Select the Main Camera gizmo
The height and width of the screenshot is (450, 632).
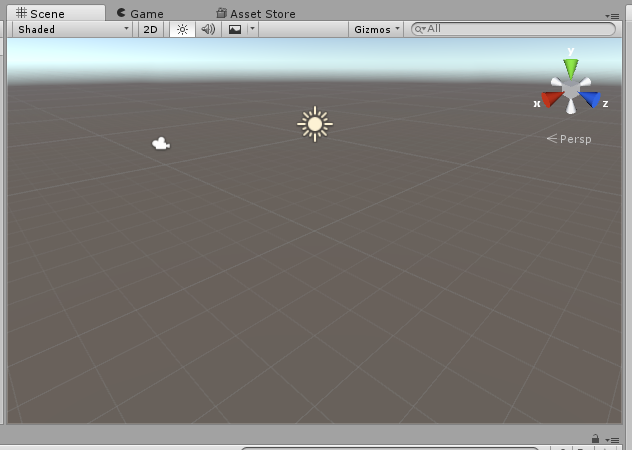pyautogui.click(x=161, y=144)
